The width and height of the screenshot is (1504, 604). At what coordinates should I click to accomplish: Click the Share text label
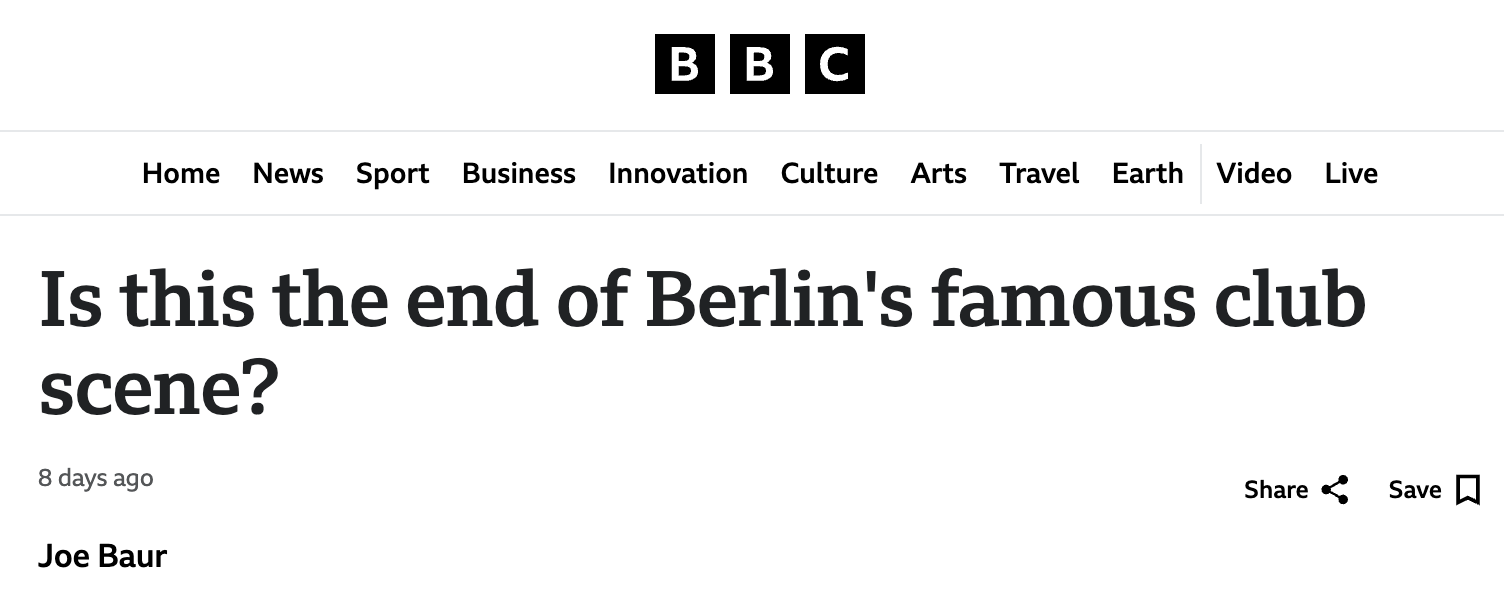click(x=1276, y=490)
